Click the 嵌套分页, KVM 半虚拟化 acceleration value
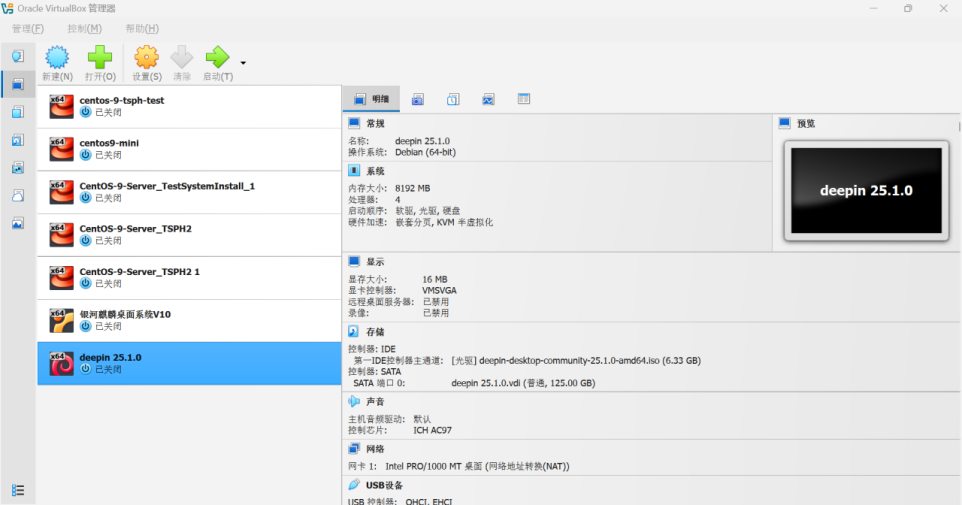This screenshot has width=962, height=505. tap(444, 222)
